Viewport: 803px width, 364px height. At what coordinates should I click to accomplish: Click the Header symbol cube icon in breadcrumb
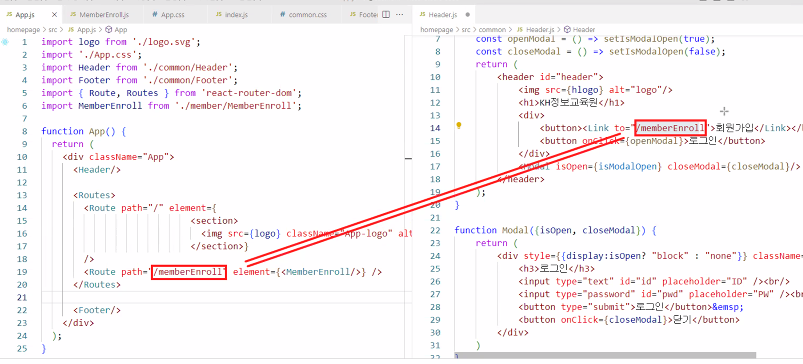tap(567, 30)
